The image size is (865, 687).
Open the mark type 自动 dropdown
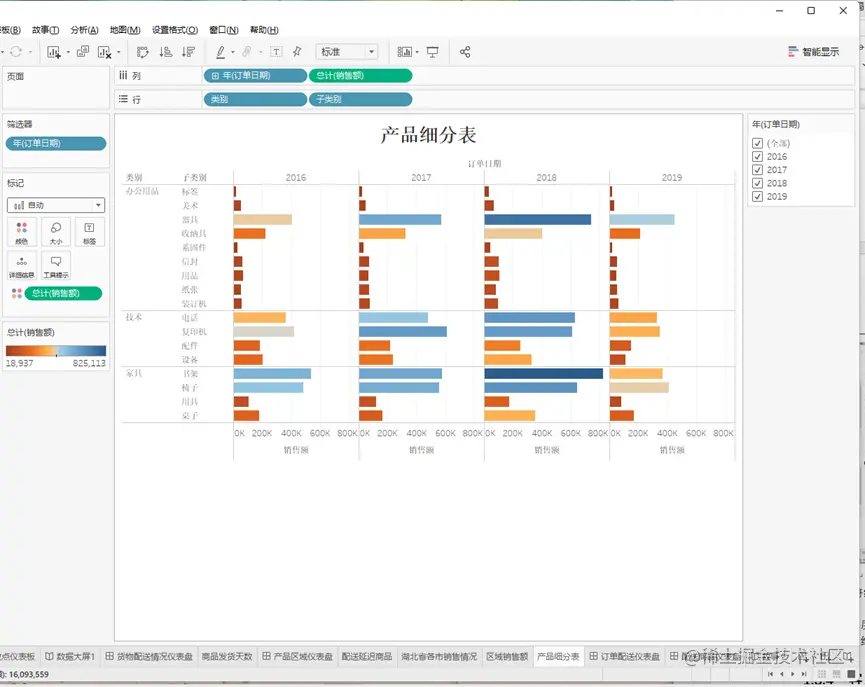56,205
